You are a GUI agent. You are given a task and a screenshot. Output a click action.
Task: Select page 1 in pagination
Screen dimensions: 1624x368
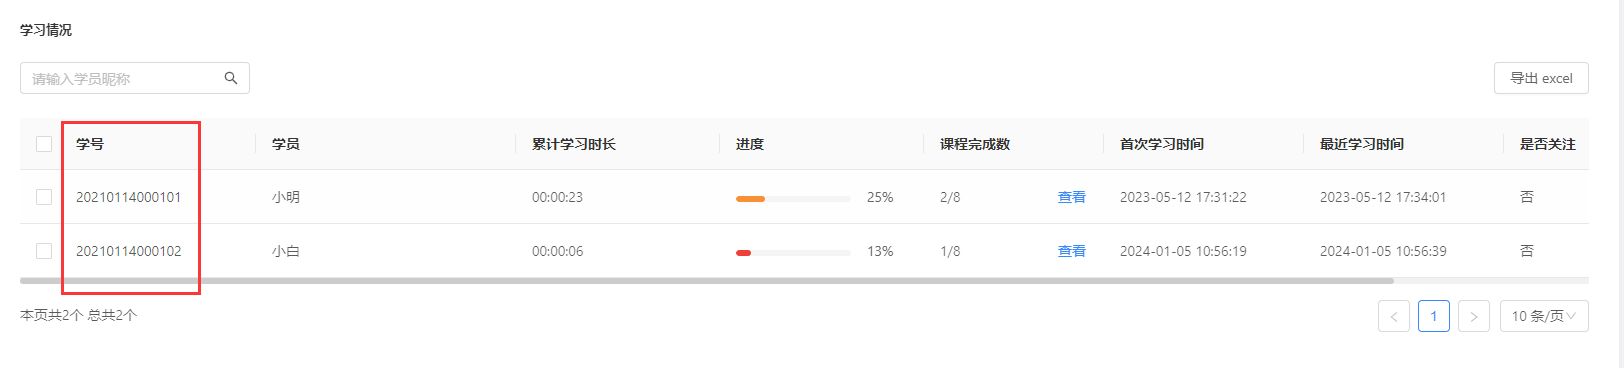click(1434, 316)
